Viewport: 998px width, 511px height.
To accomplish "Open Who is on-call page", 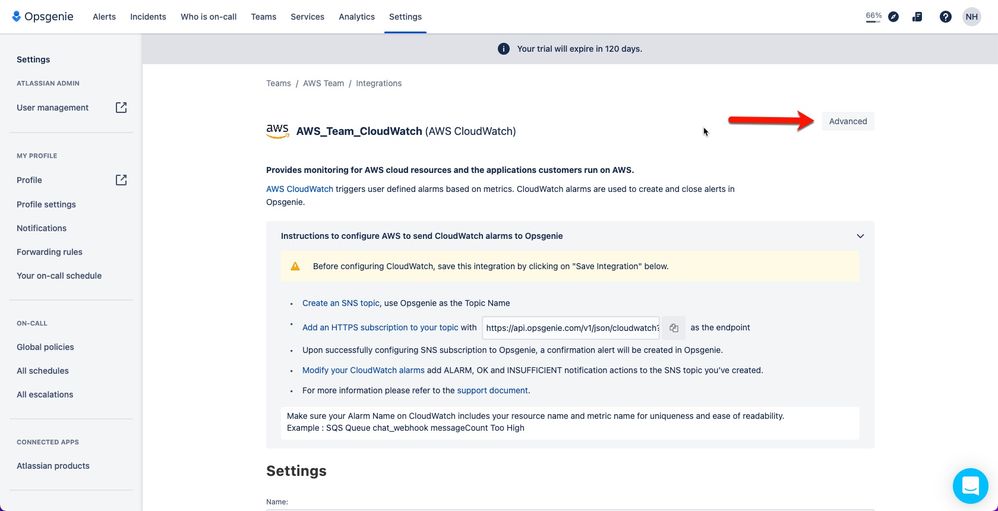I will click(209, 17).
